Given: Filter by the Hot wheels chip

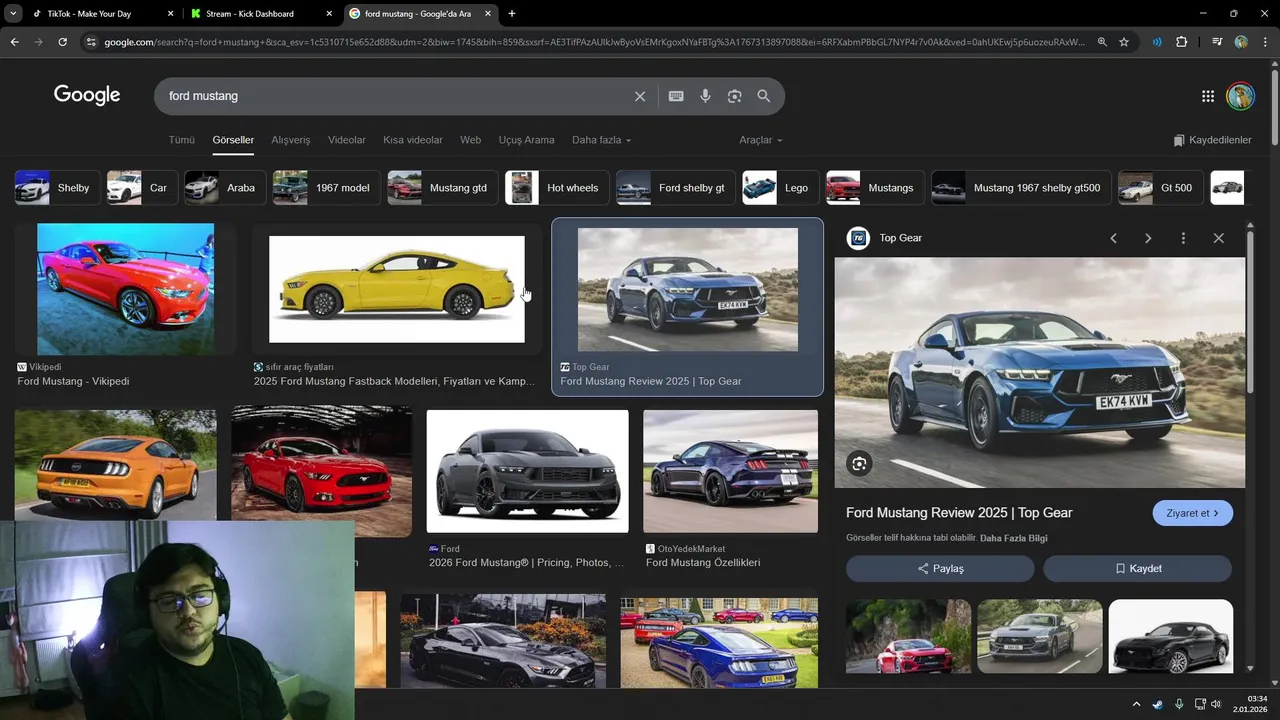Looking at the screenshot, I should pyautogui.click(x=555, y=188).
